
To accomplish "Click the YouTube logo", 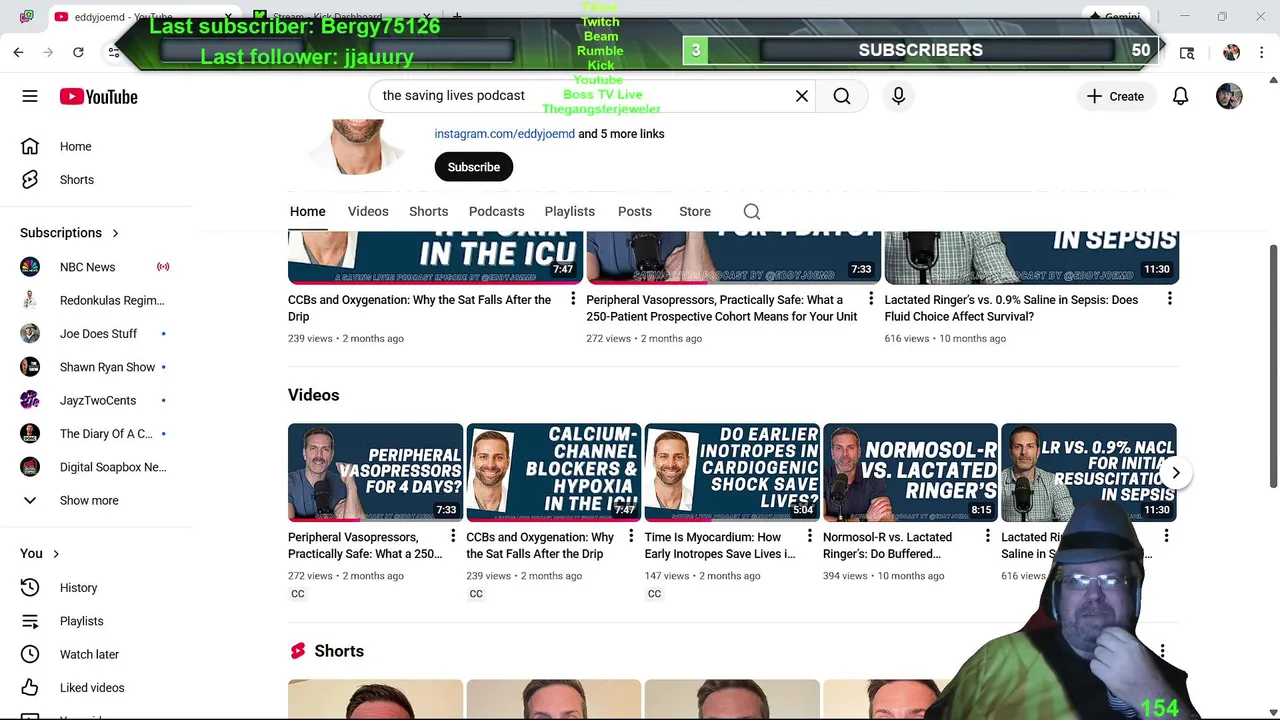I will tap(98, 96).
